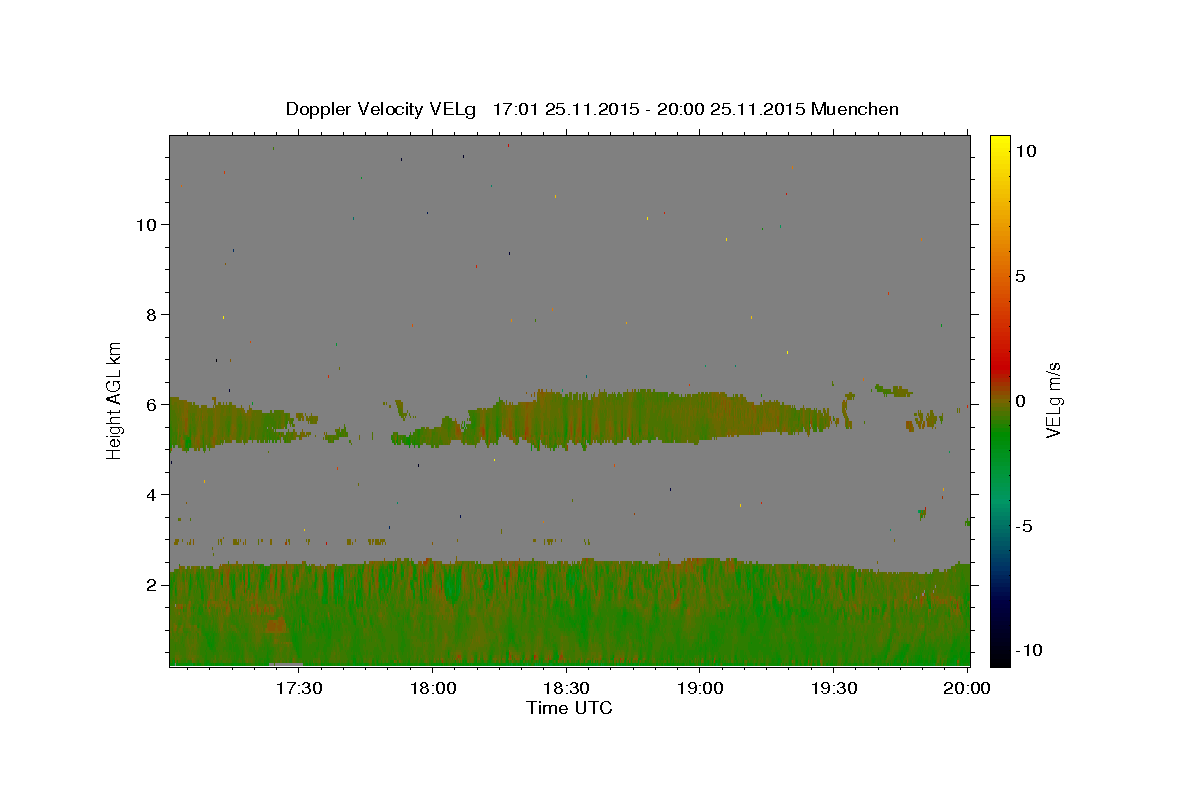Click the 18:30 time tick label
The image size is (1200, 800).
(x=565, y=688)
